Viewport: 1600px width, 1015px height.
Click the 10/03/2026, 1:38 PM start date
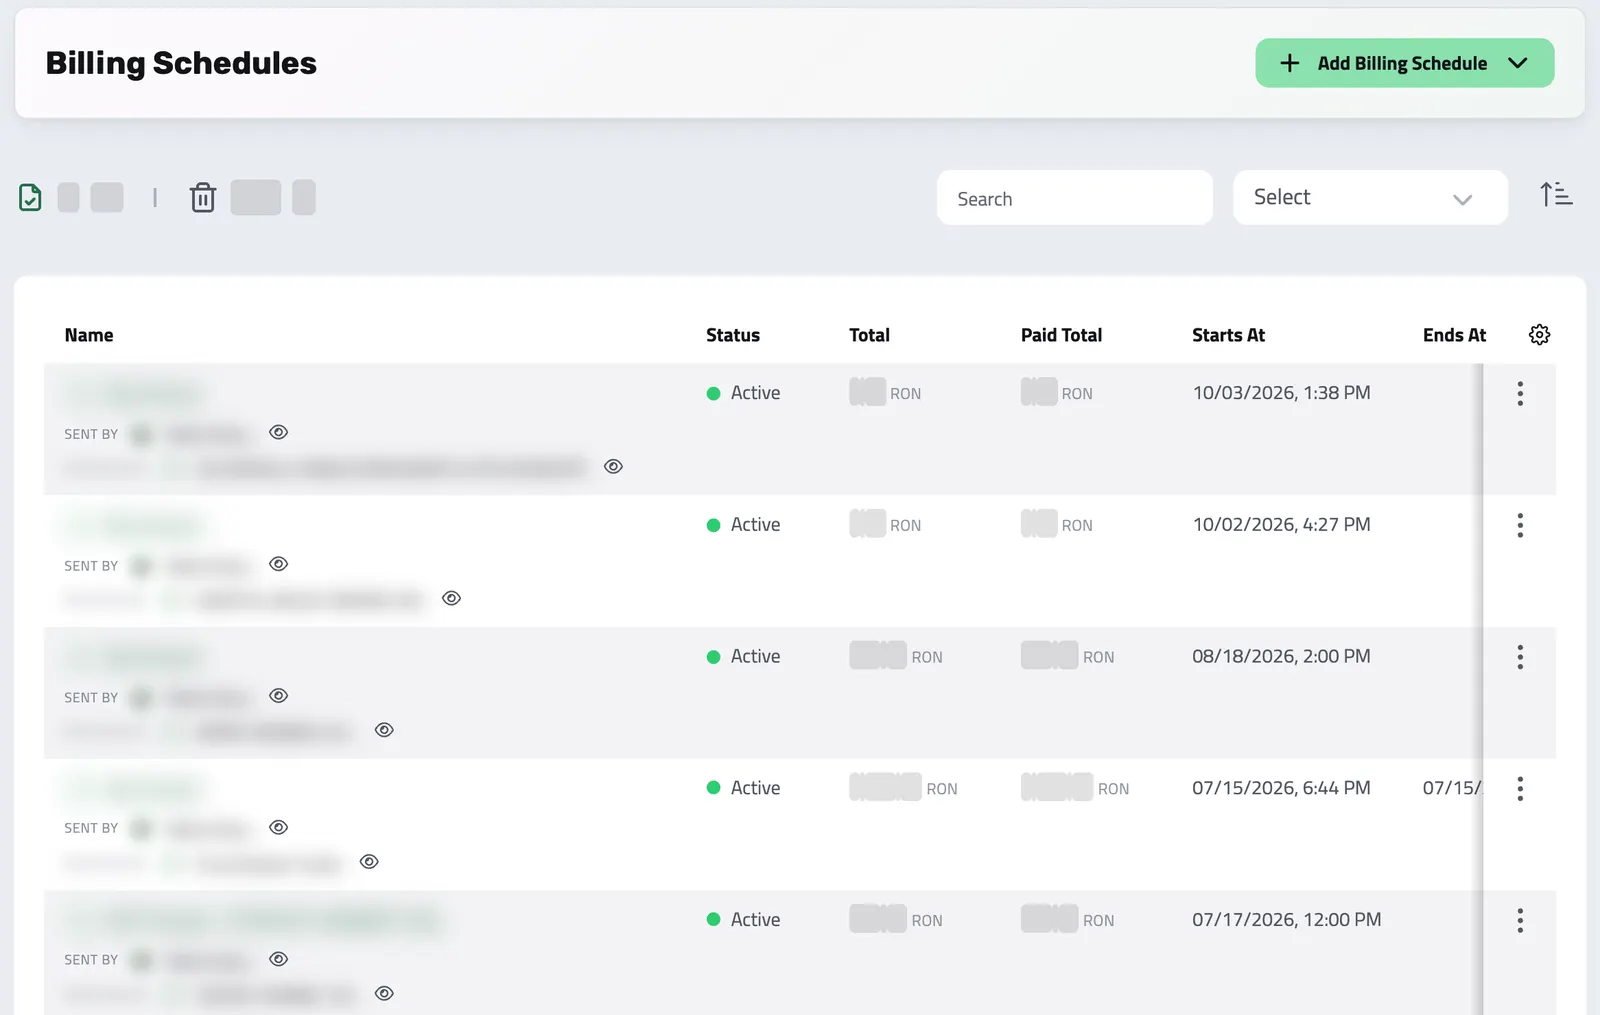[x=1281, y=393]
